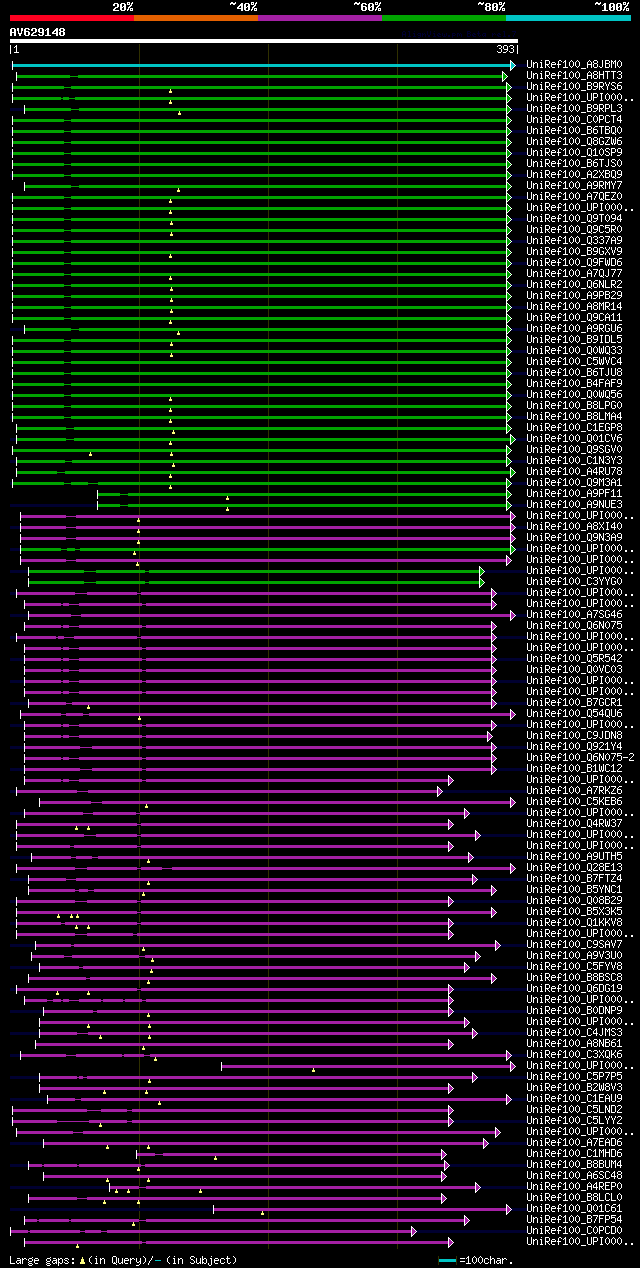The width and height of the screenshot is (640, 1268).
Task: Click the text UniRef100_C3YYG0
Action: pos(575,582)
